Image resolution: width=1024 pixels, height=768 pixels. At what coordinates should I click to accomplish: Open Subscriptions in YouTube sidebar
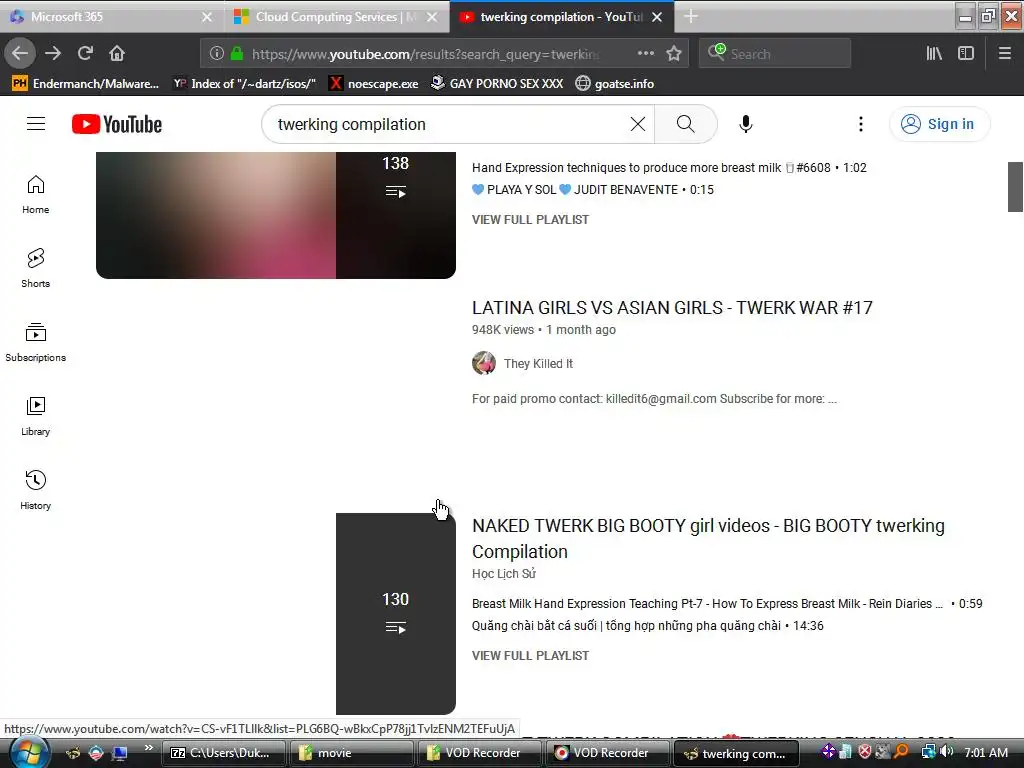[36, 342]
